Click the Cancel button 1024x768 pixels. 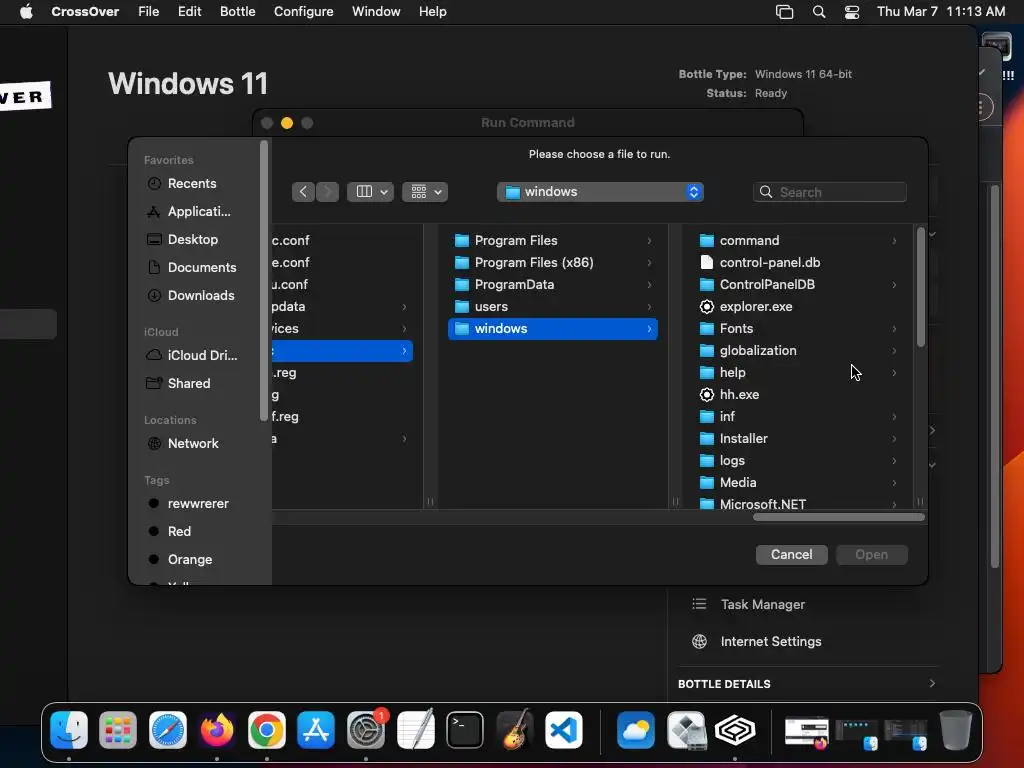pyautogui.click(x=792, y=554)
